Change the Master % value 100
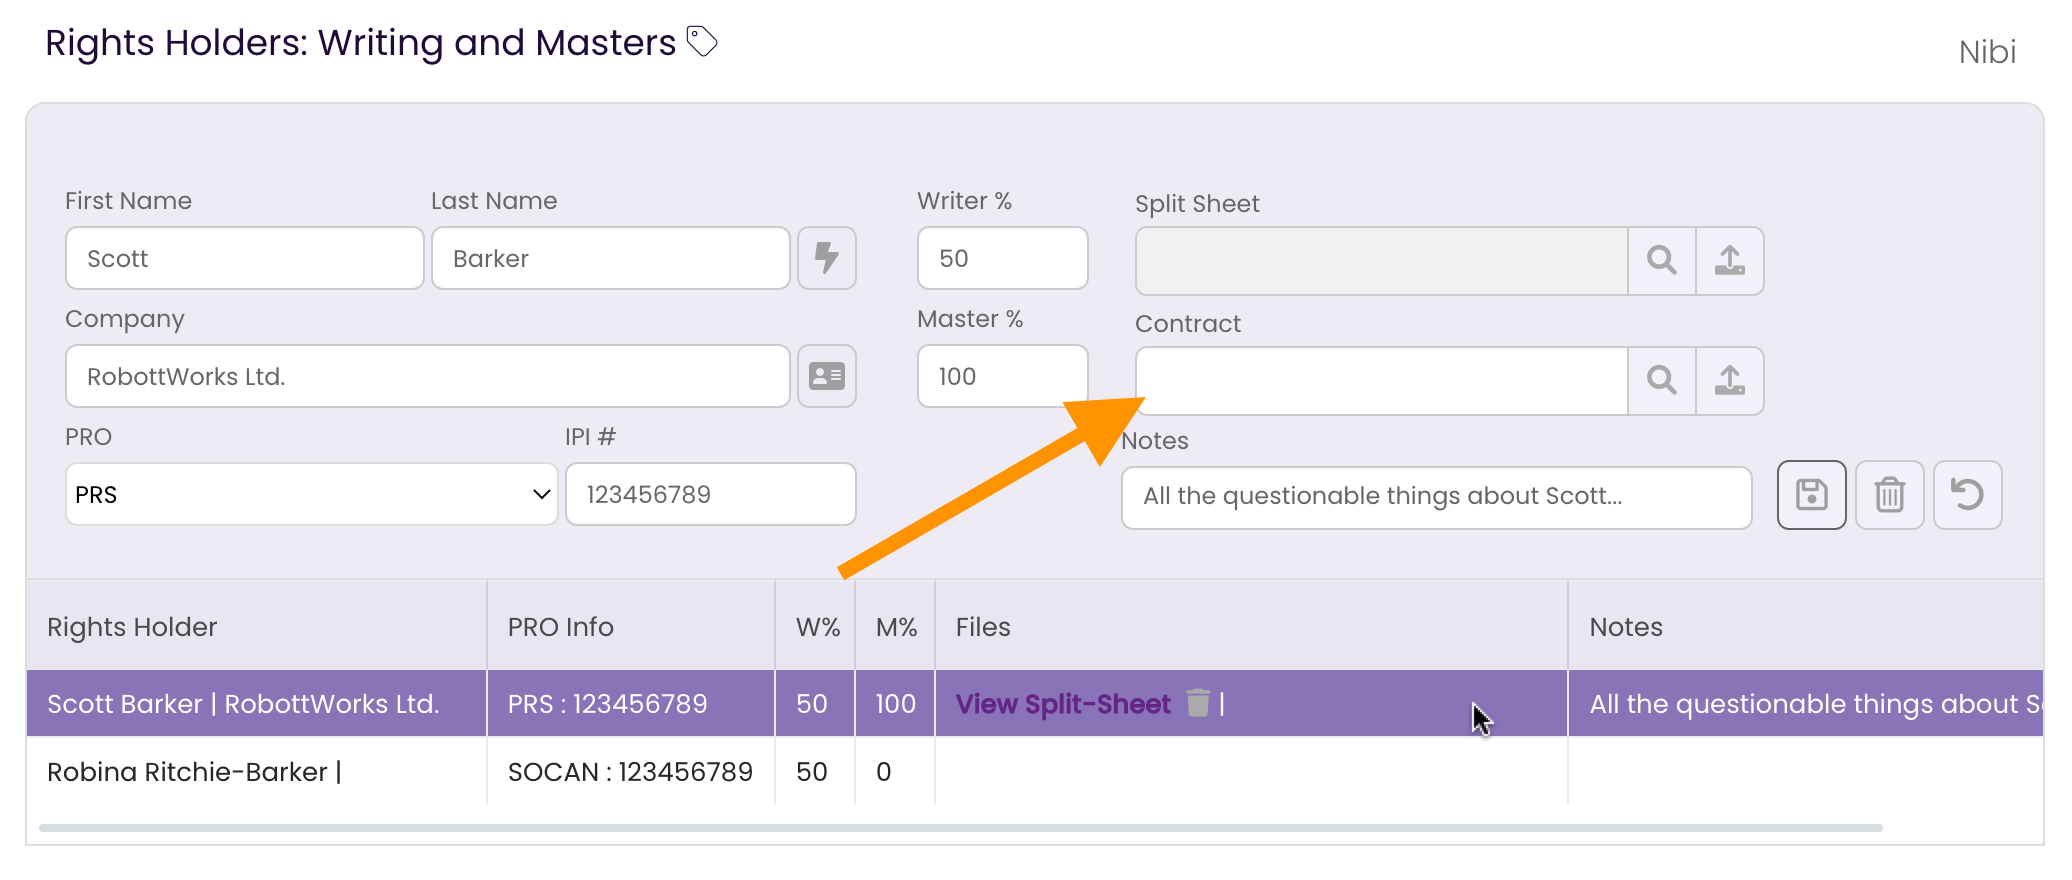Screen dimensions: 2072x880 tap(1002, 376)
